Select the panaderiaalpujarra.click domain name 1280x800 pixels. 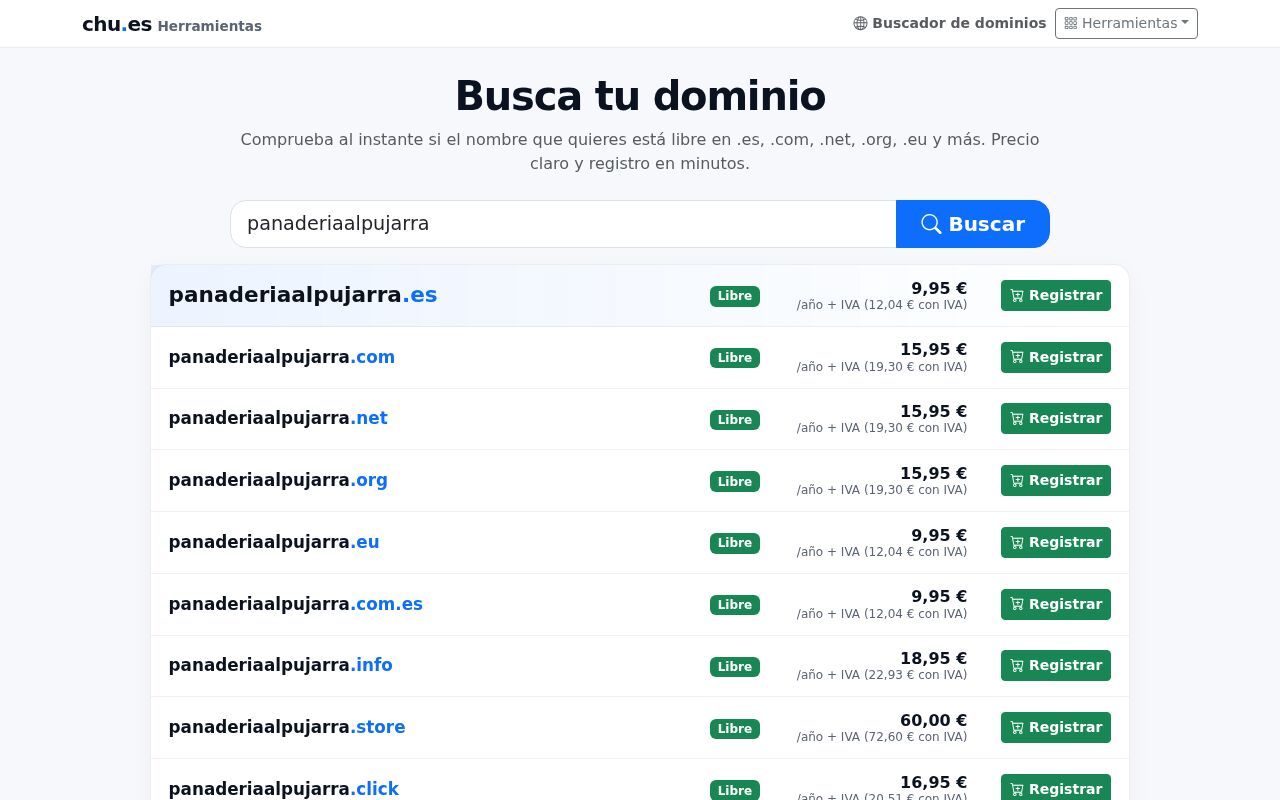point(284,789)
